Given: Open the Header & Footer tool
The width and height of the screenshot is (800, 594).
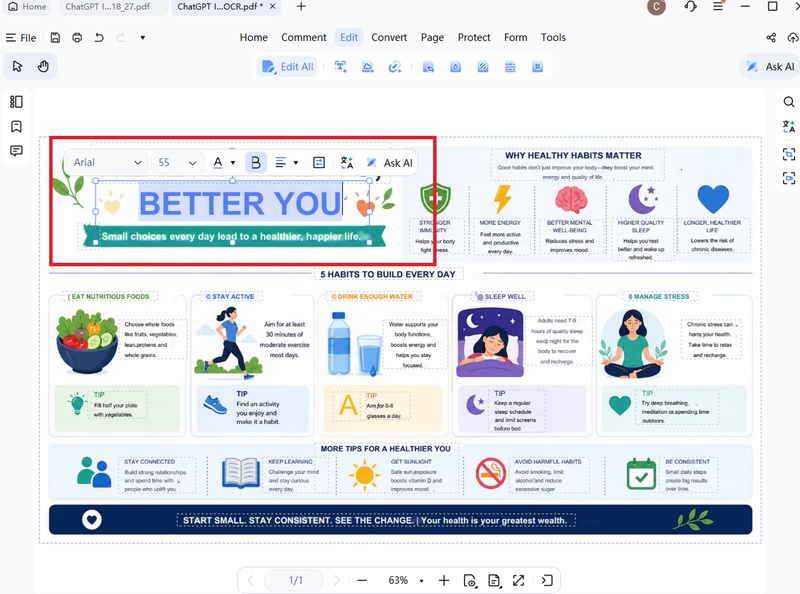Looking at the screenshot, I should click(510, 66).
